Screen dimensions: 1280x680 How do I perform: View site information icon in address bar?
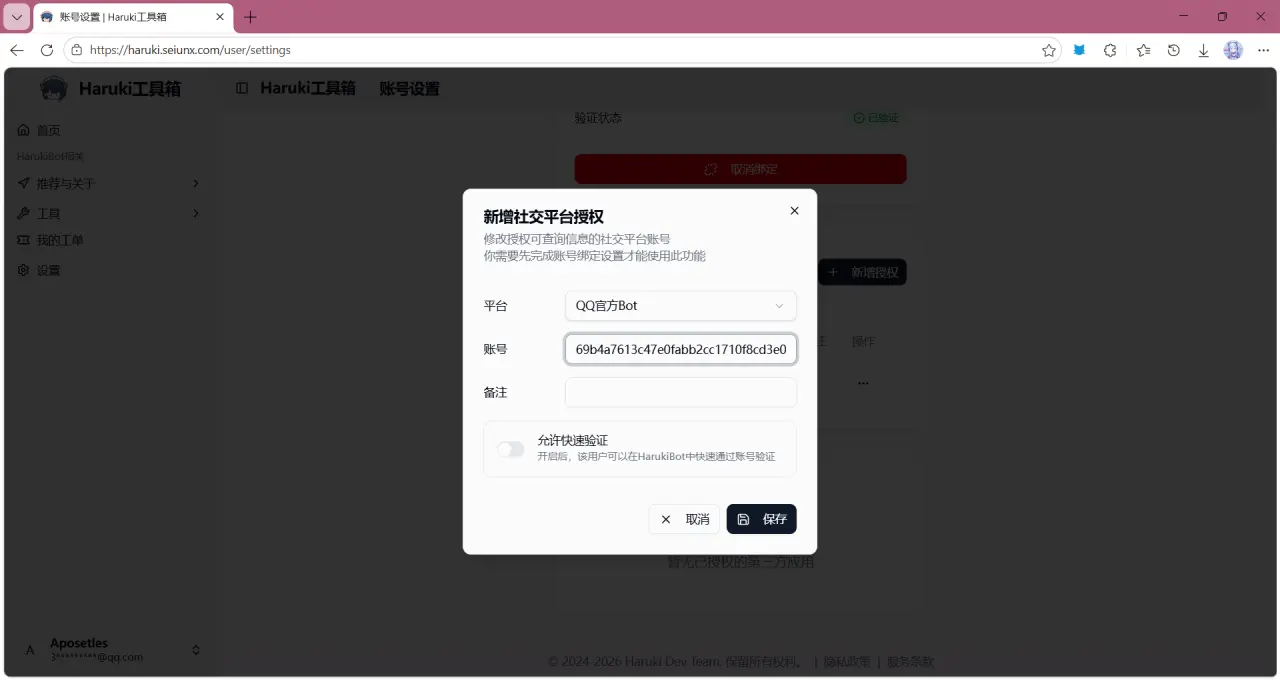(x=77, y=50)
